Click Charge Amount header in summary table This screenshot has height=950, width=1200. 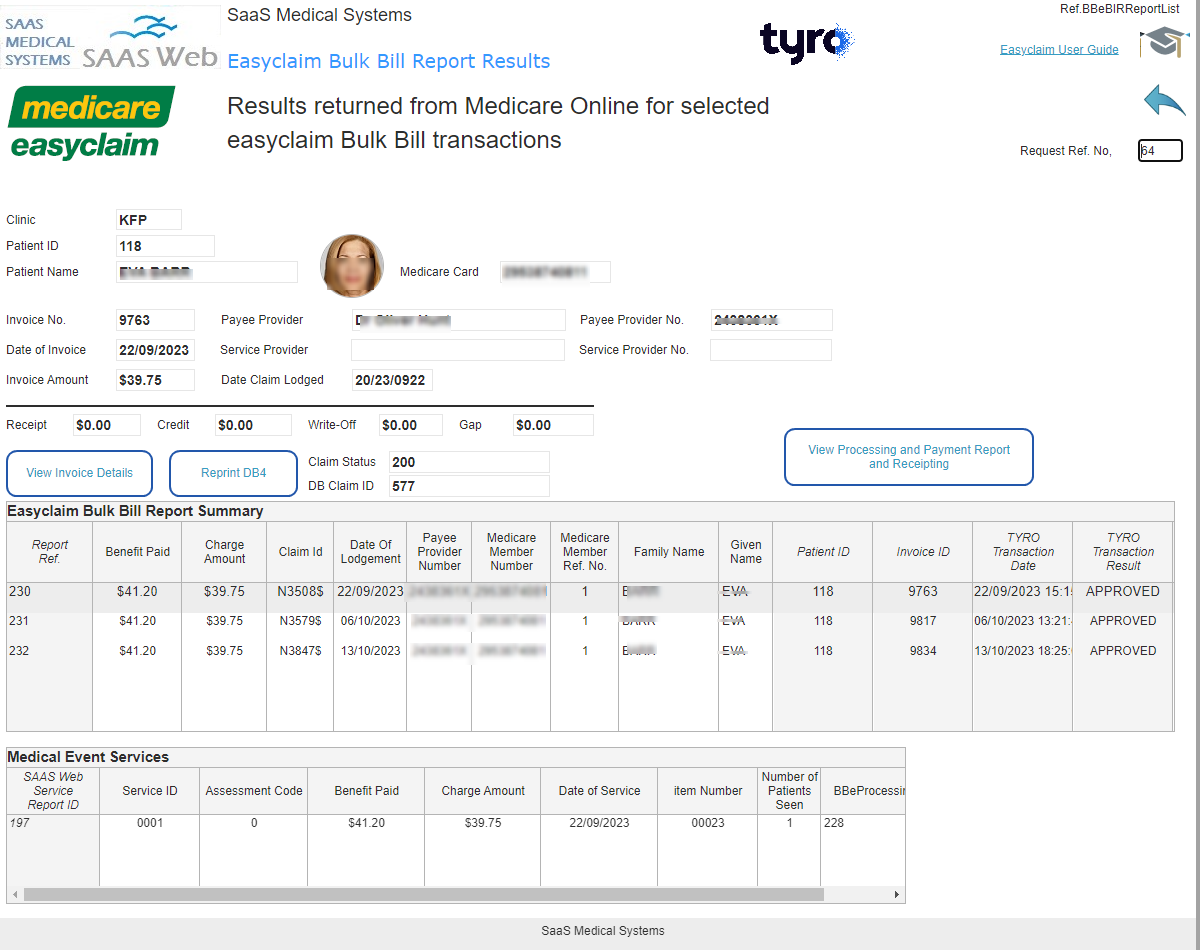coord(224,552)
